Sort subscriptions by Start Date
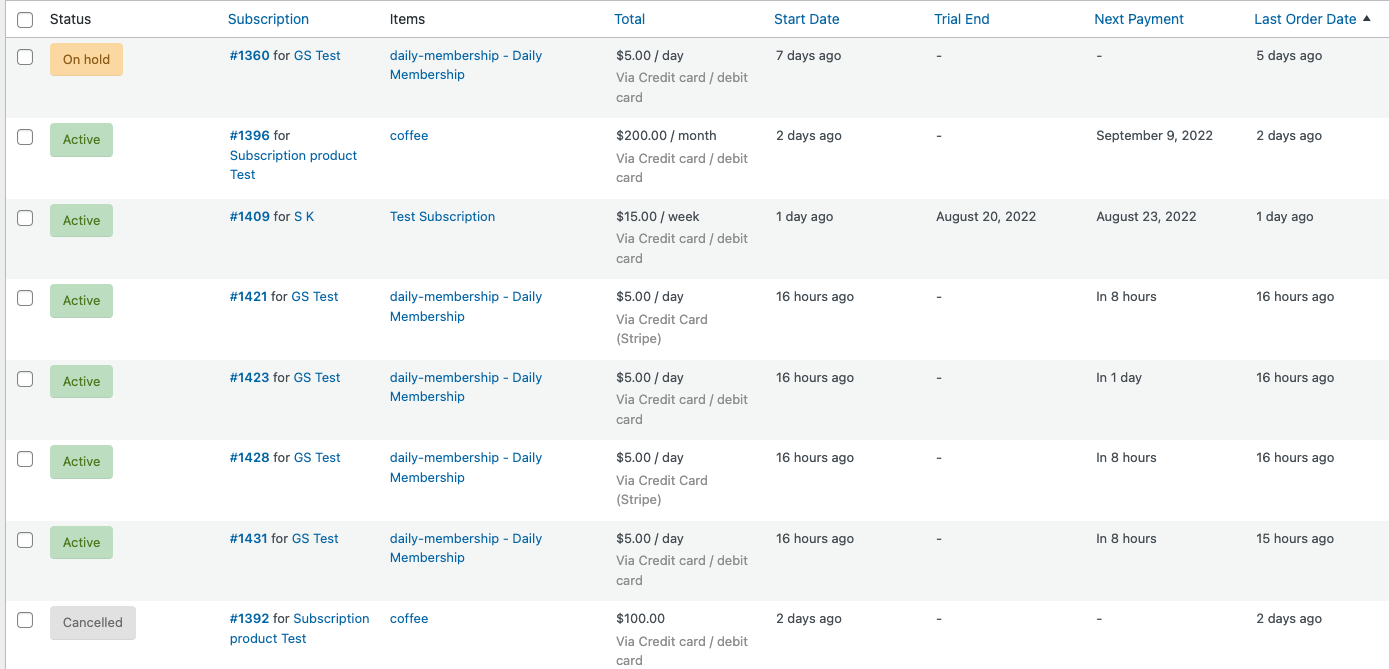Viewport: 1389px width, 669px height. (807, 19)
